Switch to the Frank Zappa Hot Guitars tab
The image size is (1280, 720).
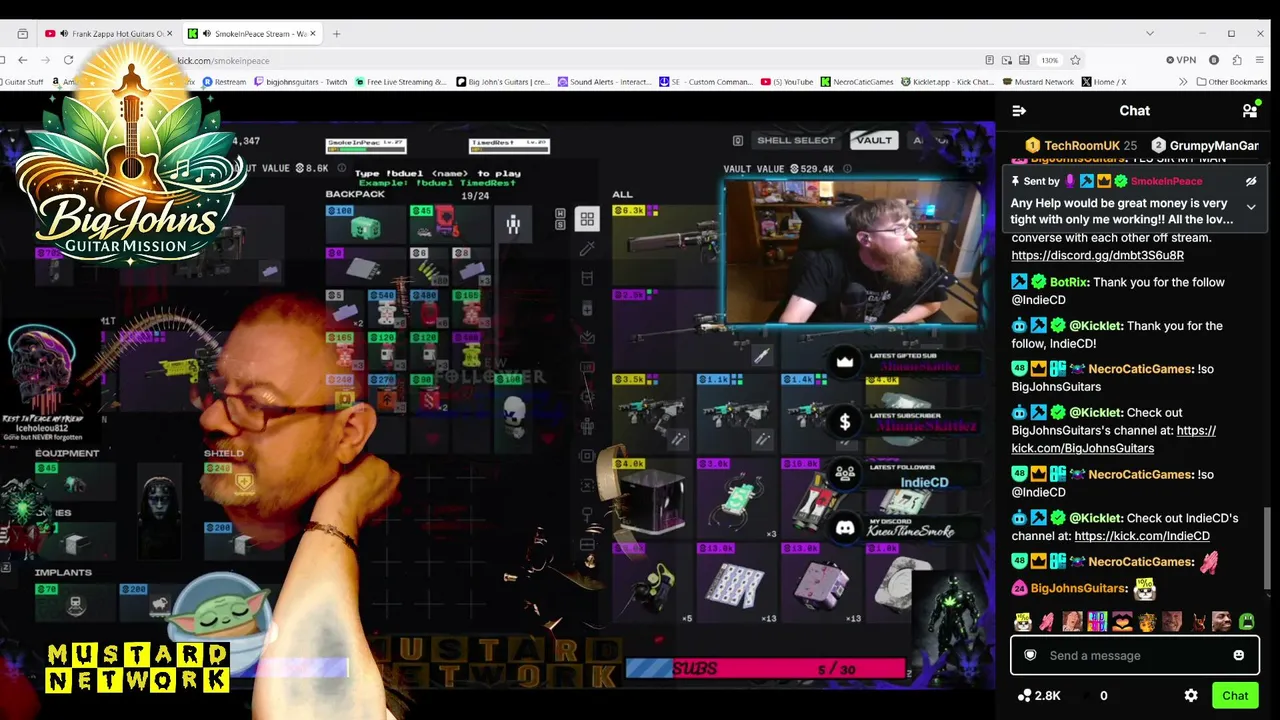108,34
